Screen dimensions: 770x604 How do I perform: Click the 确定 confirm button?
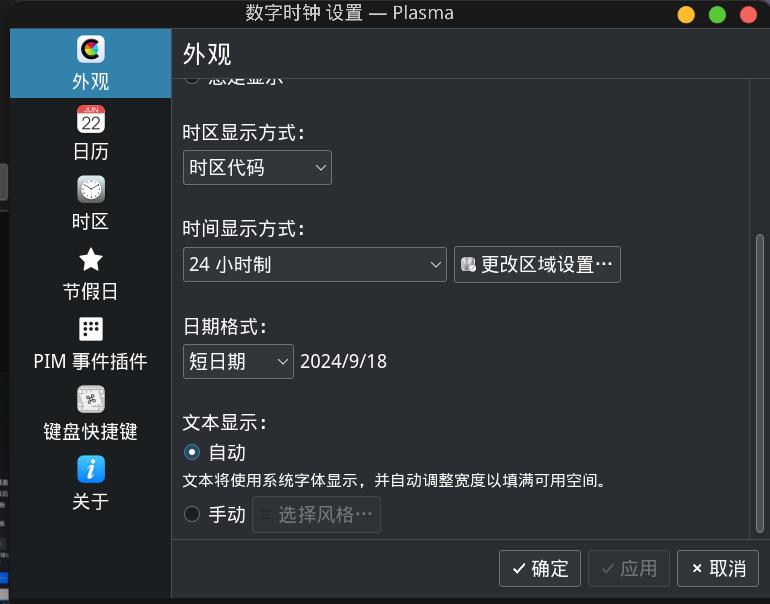click(540, 569)
